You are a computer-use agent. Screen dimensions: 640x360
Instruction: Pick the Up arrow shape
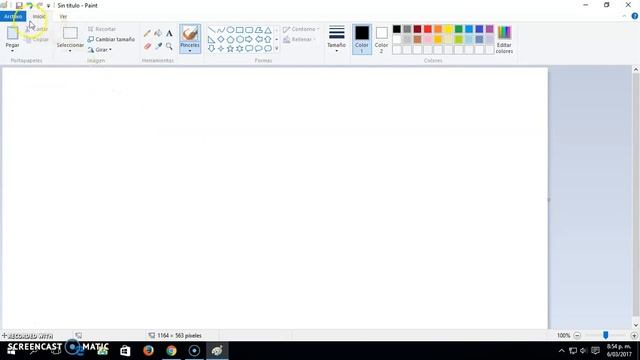tap(268, 39)
